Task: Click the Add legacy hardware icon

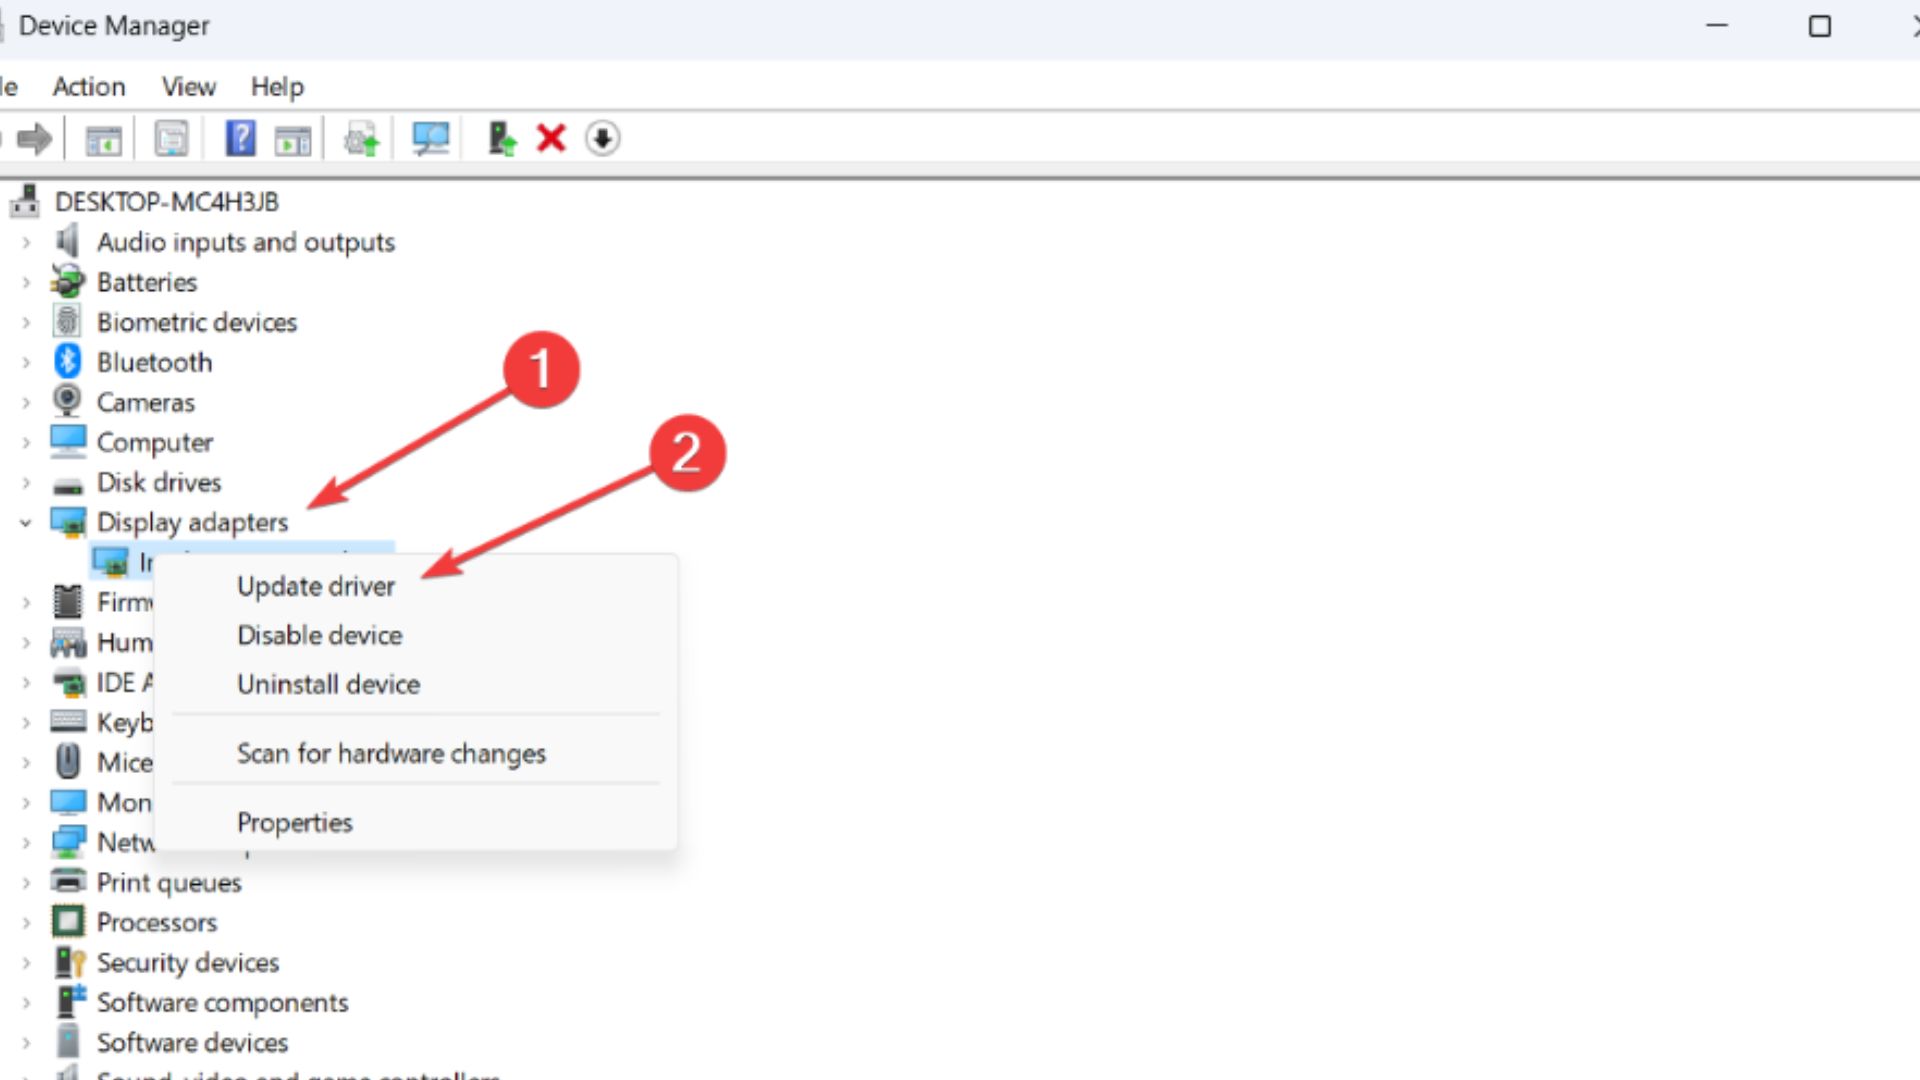Action: click(x=497, y=138)
